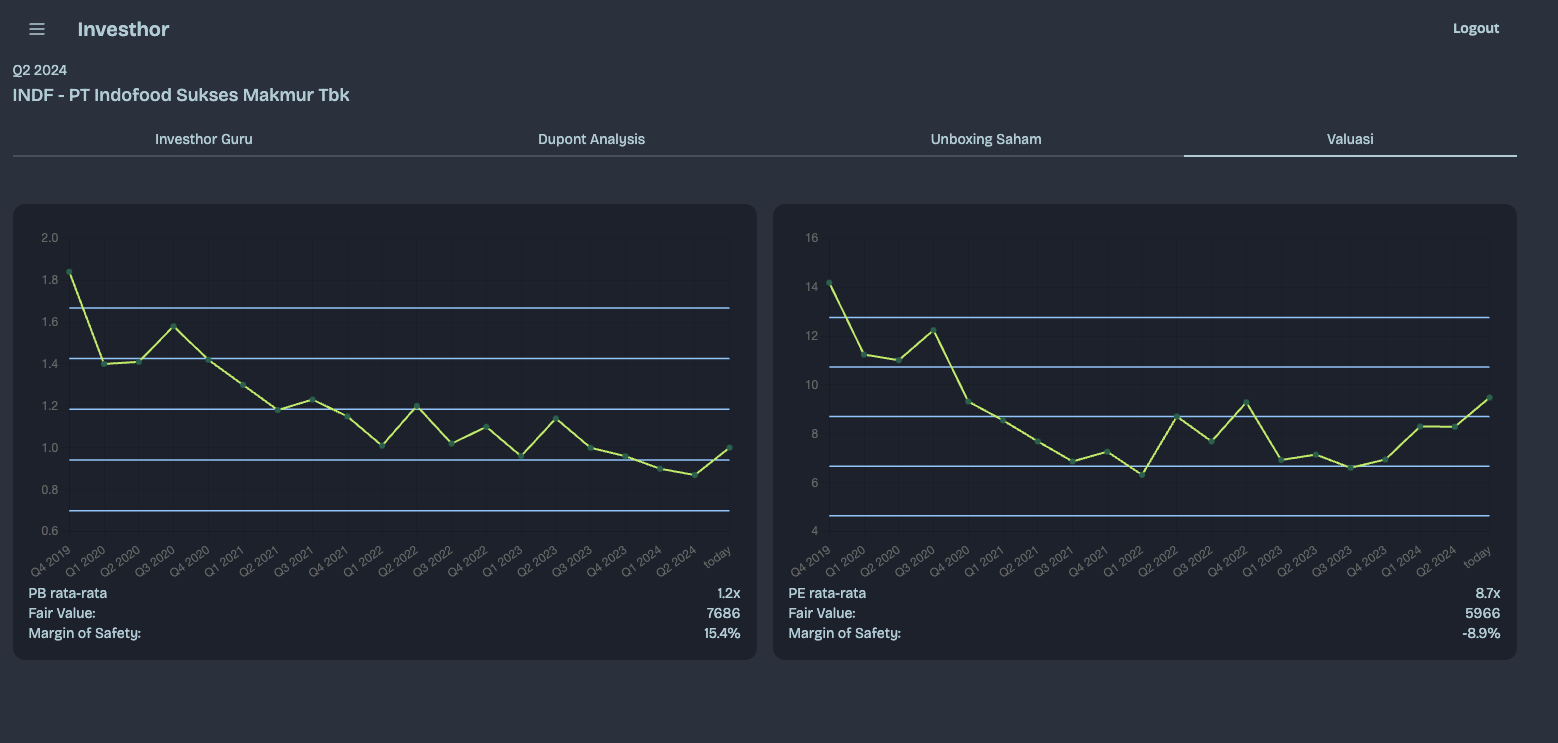Click the 'today' data point on PB chart
Screen dimensions: 1558x743
coord(729,448)
